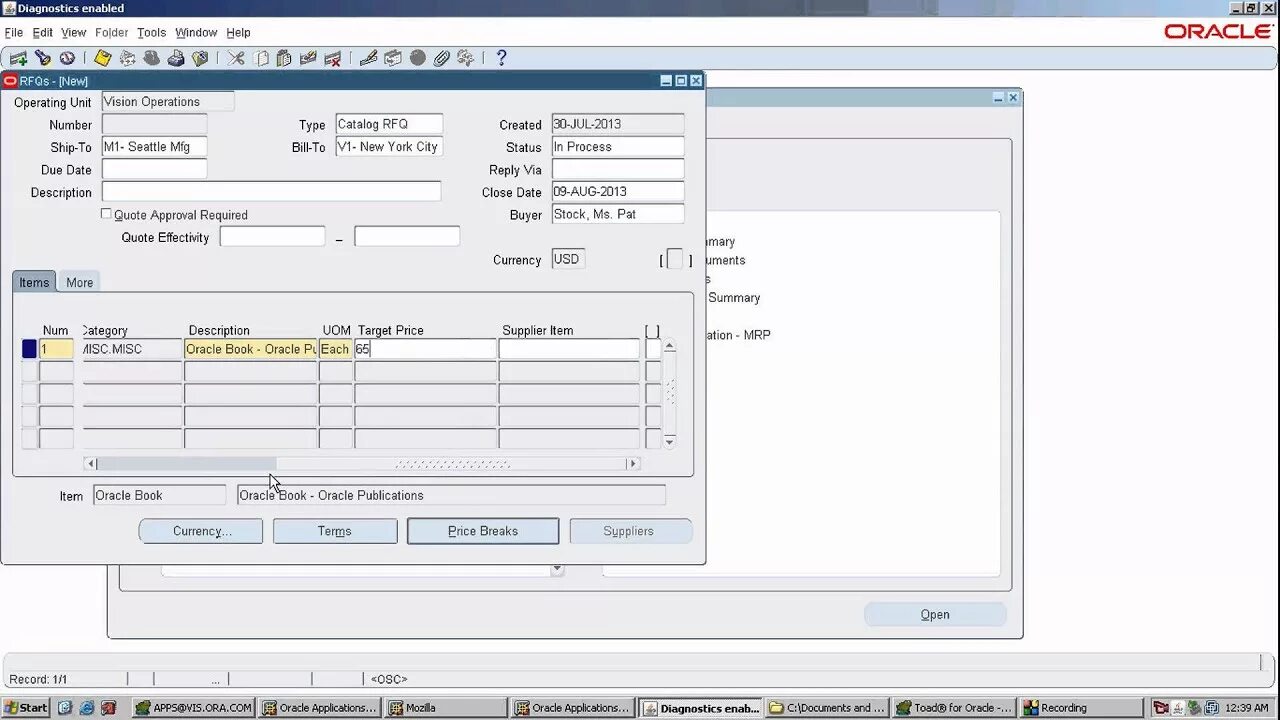Click the Quote Effectivity end date field
Screen dimensions: 1280x720
pos(407,237)
